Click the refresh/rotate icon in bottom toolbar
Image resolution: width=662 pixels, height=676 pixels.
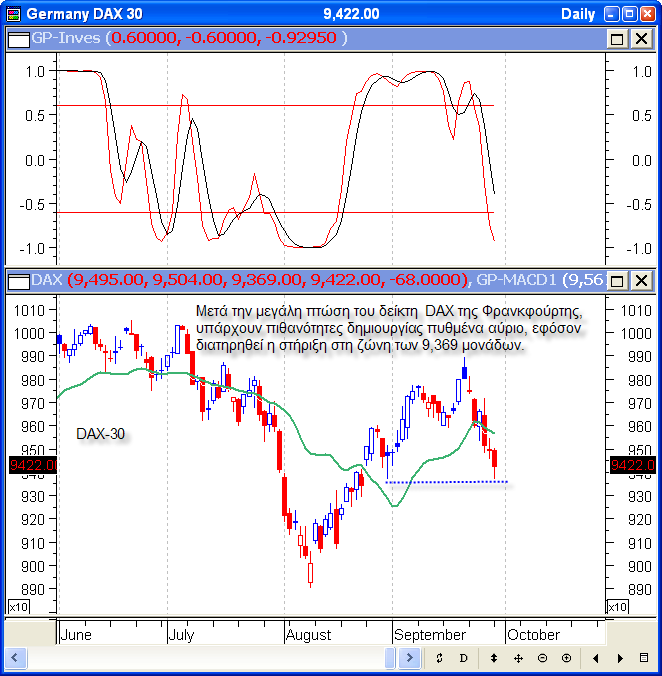tap(439, 658)
